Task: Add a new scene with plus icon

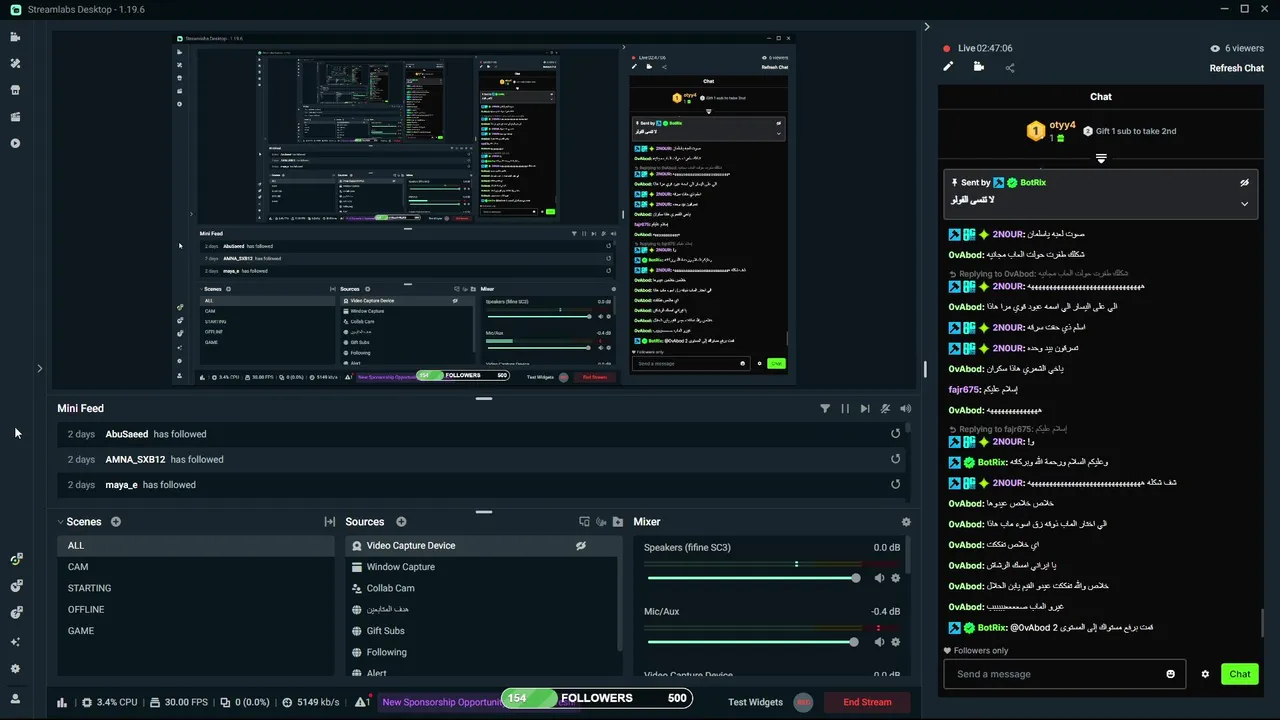Action: click(x=116, y=522)
